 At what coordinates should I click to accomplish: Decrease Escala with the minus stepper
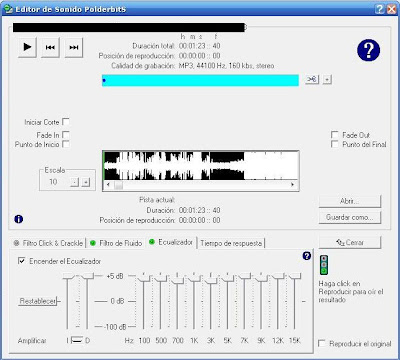pos(75,182)
